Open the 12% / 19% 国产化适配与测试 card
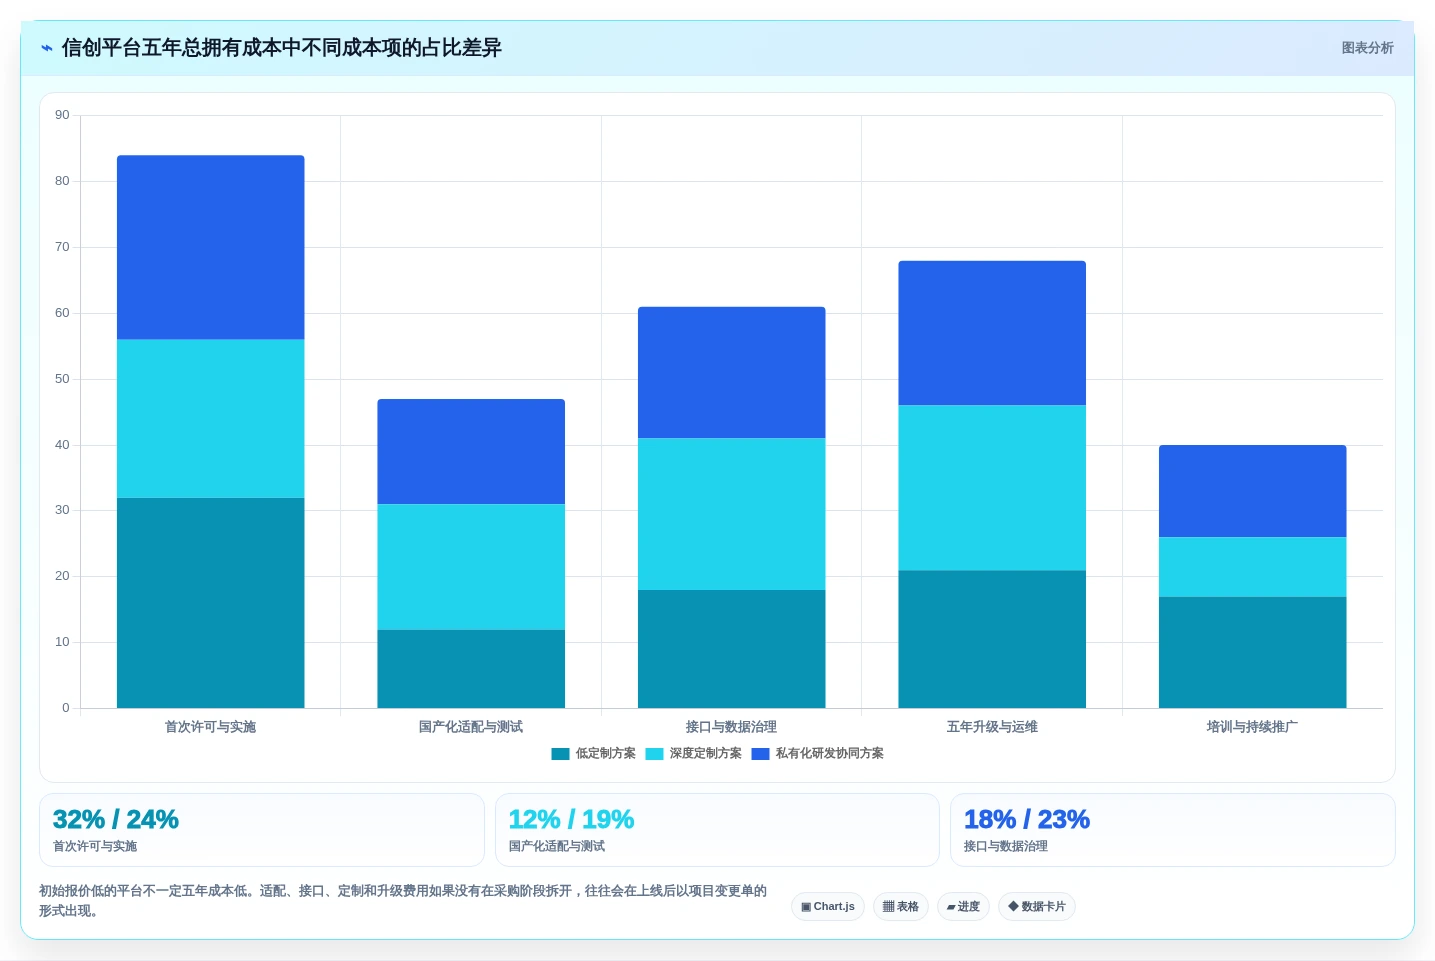Screen dimensions: 1435x961 [717, 830]
